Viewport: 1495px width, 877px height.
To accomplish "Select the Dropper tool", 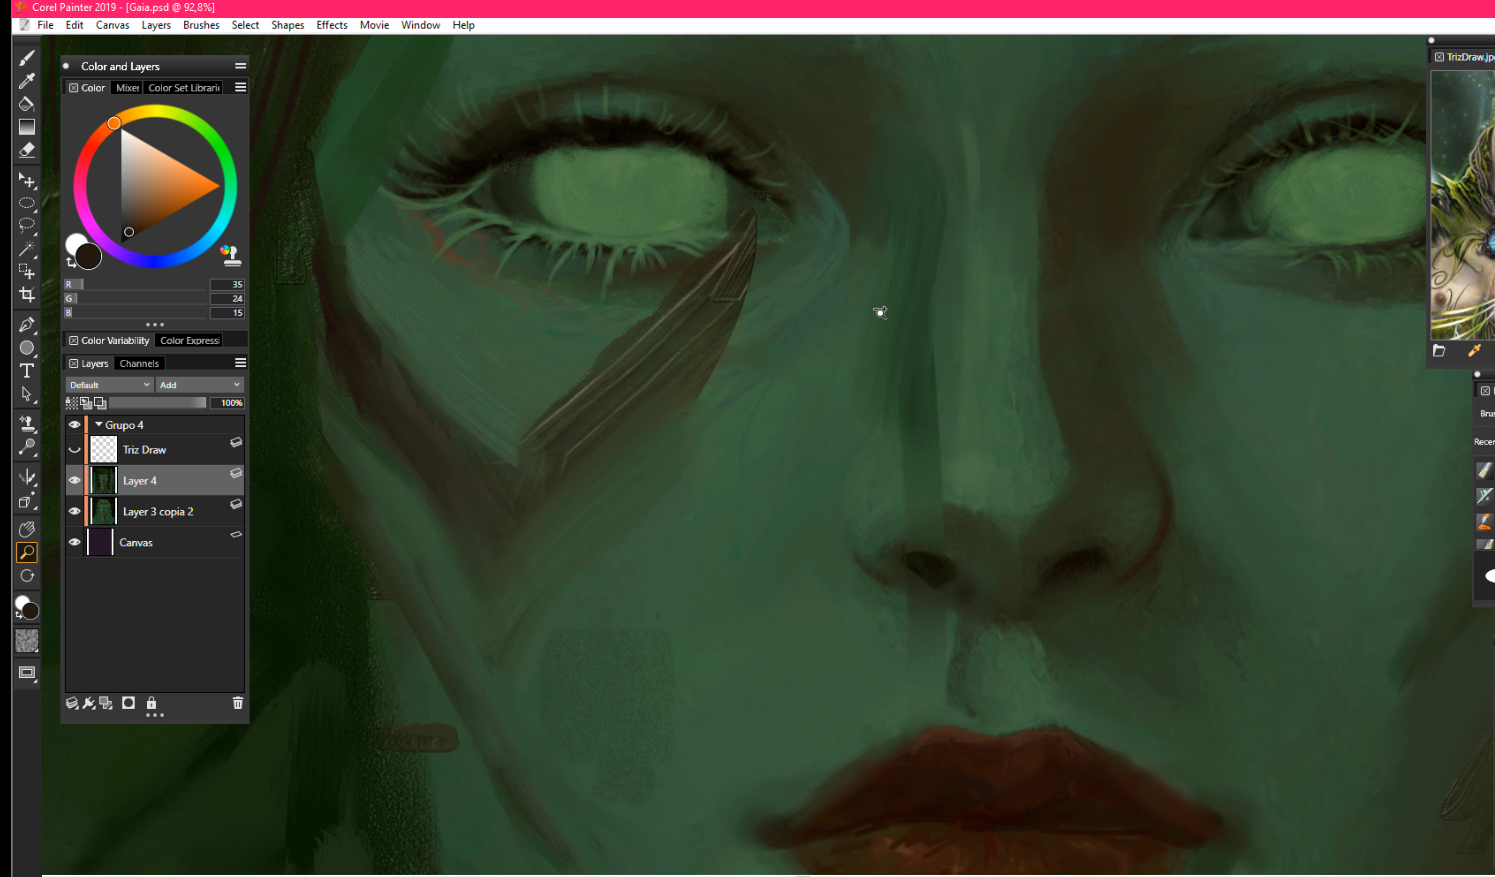I will [27, 81].
